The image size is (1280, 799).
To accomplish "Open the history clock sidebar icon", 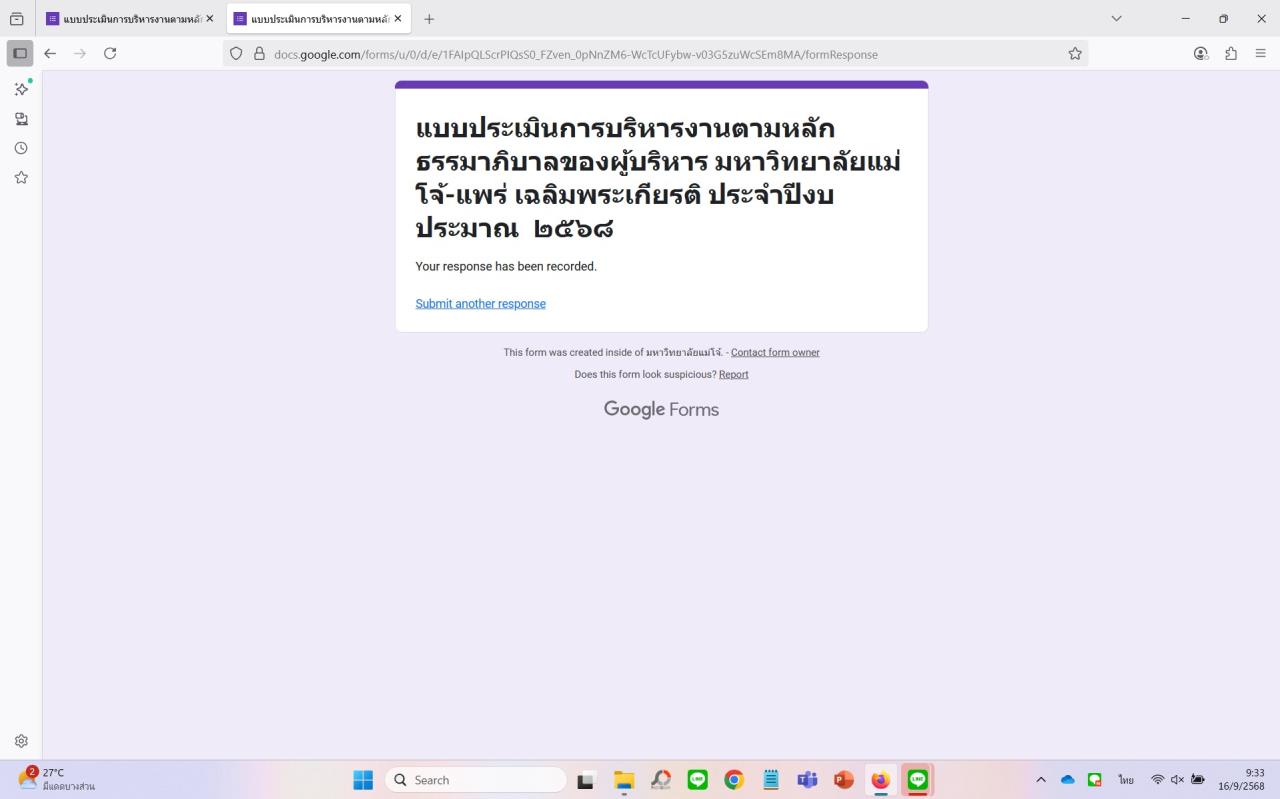I will (21, 148).
